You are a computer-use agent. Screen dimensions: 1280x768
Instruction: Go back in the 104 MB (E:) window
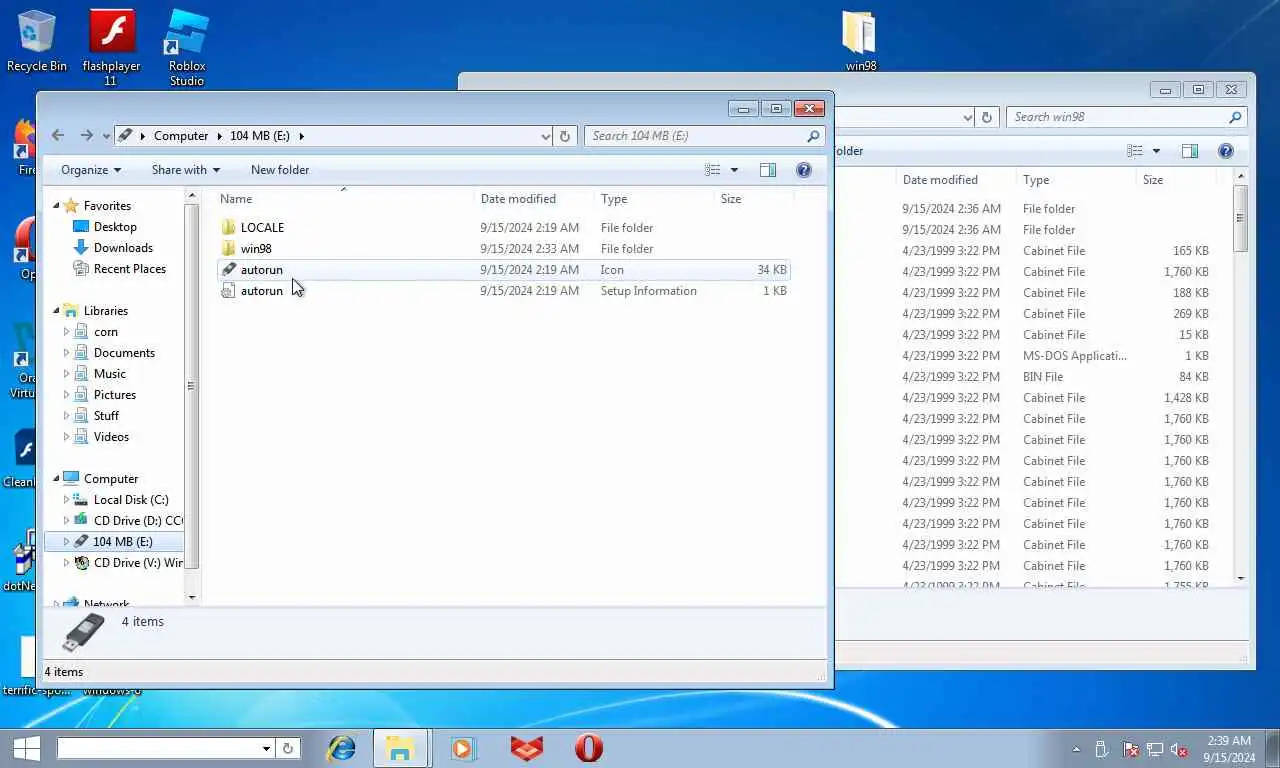[x=58, y=136]
